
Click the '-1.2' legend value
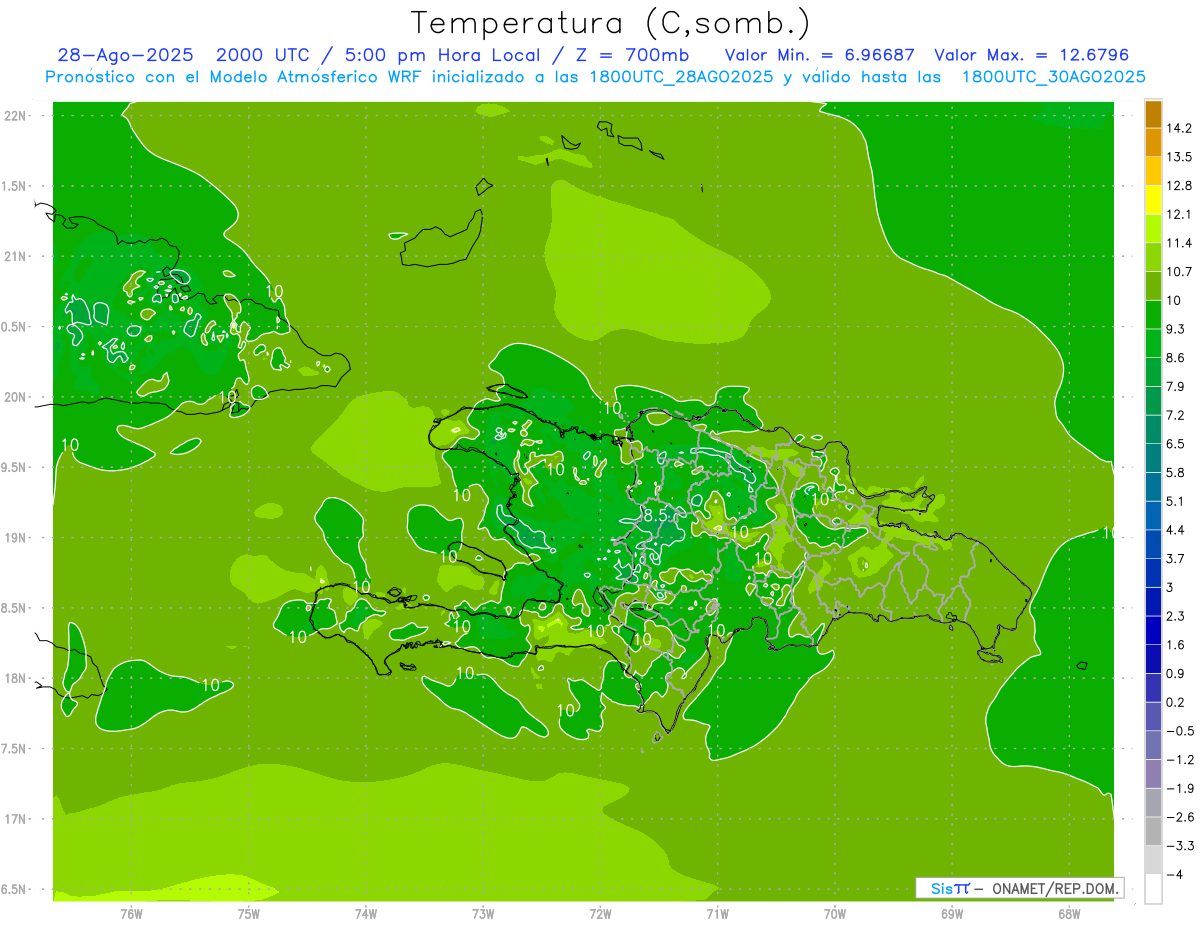pos(1180,760)
